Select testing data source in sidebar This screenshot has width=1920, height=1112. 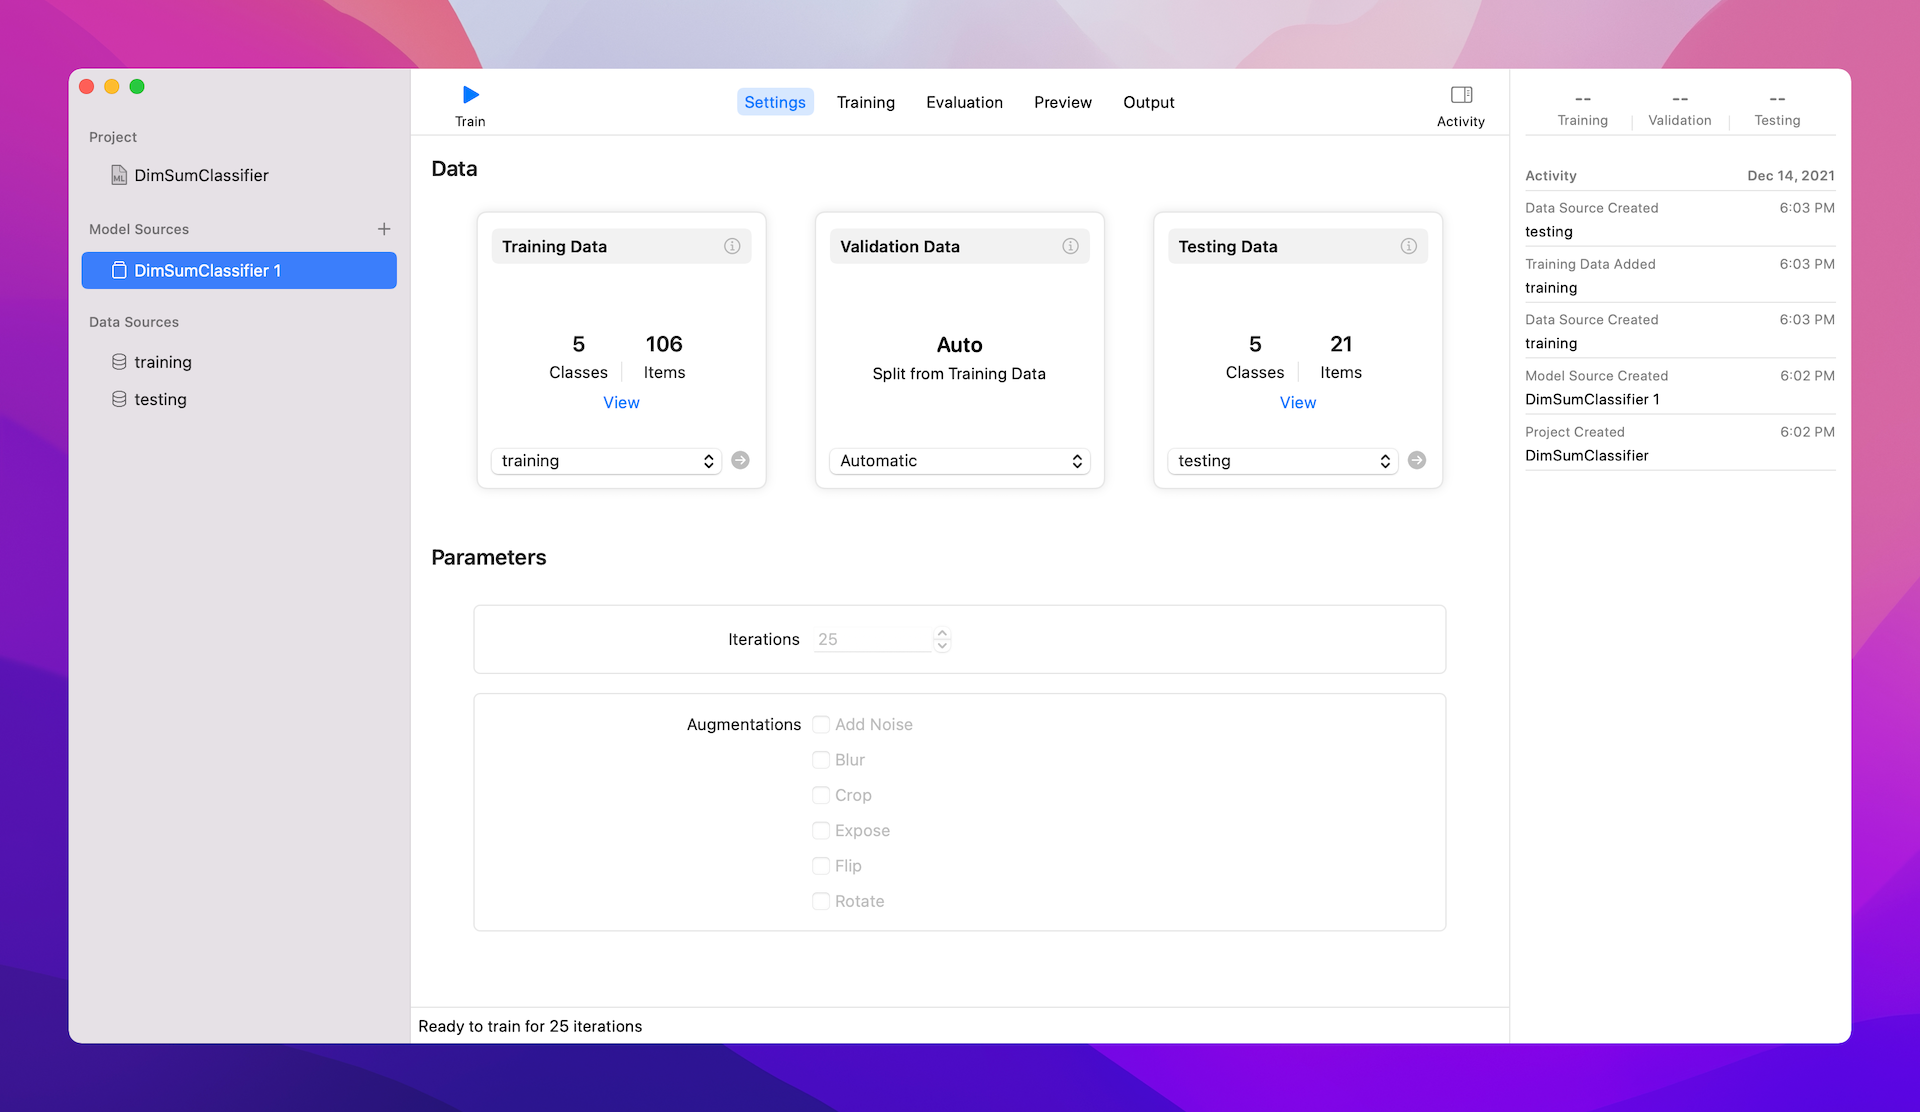(x=160, y=399)
